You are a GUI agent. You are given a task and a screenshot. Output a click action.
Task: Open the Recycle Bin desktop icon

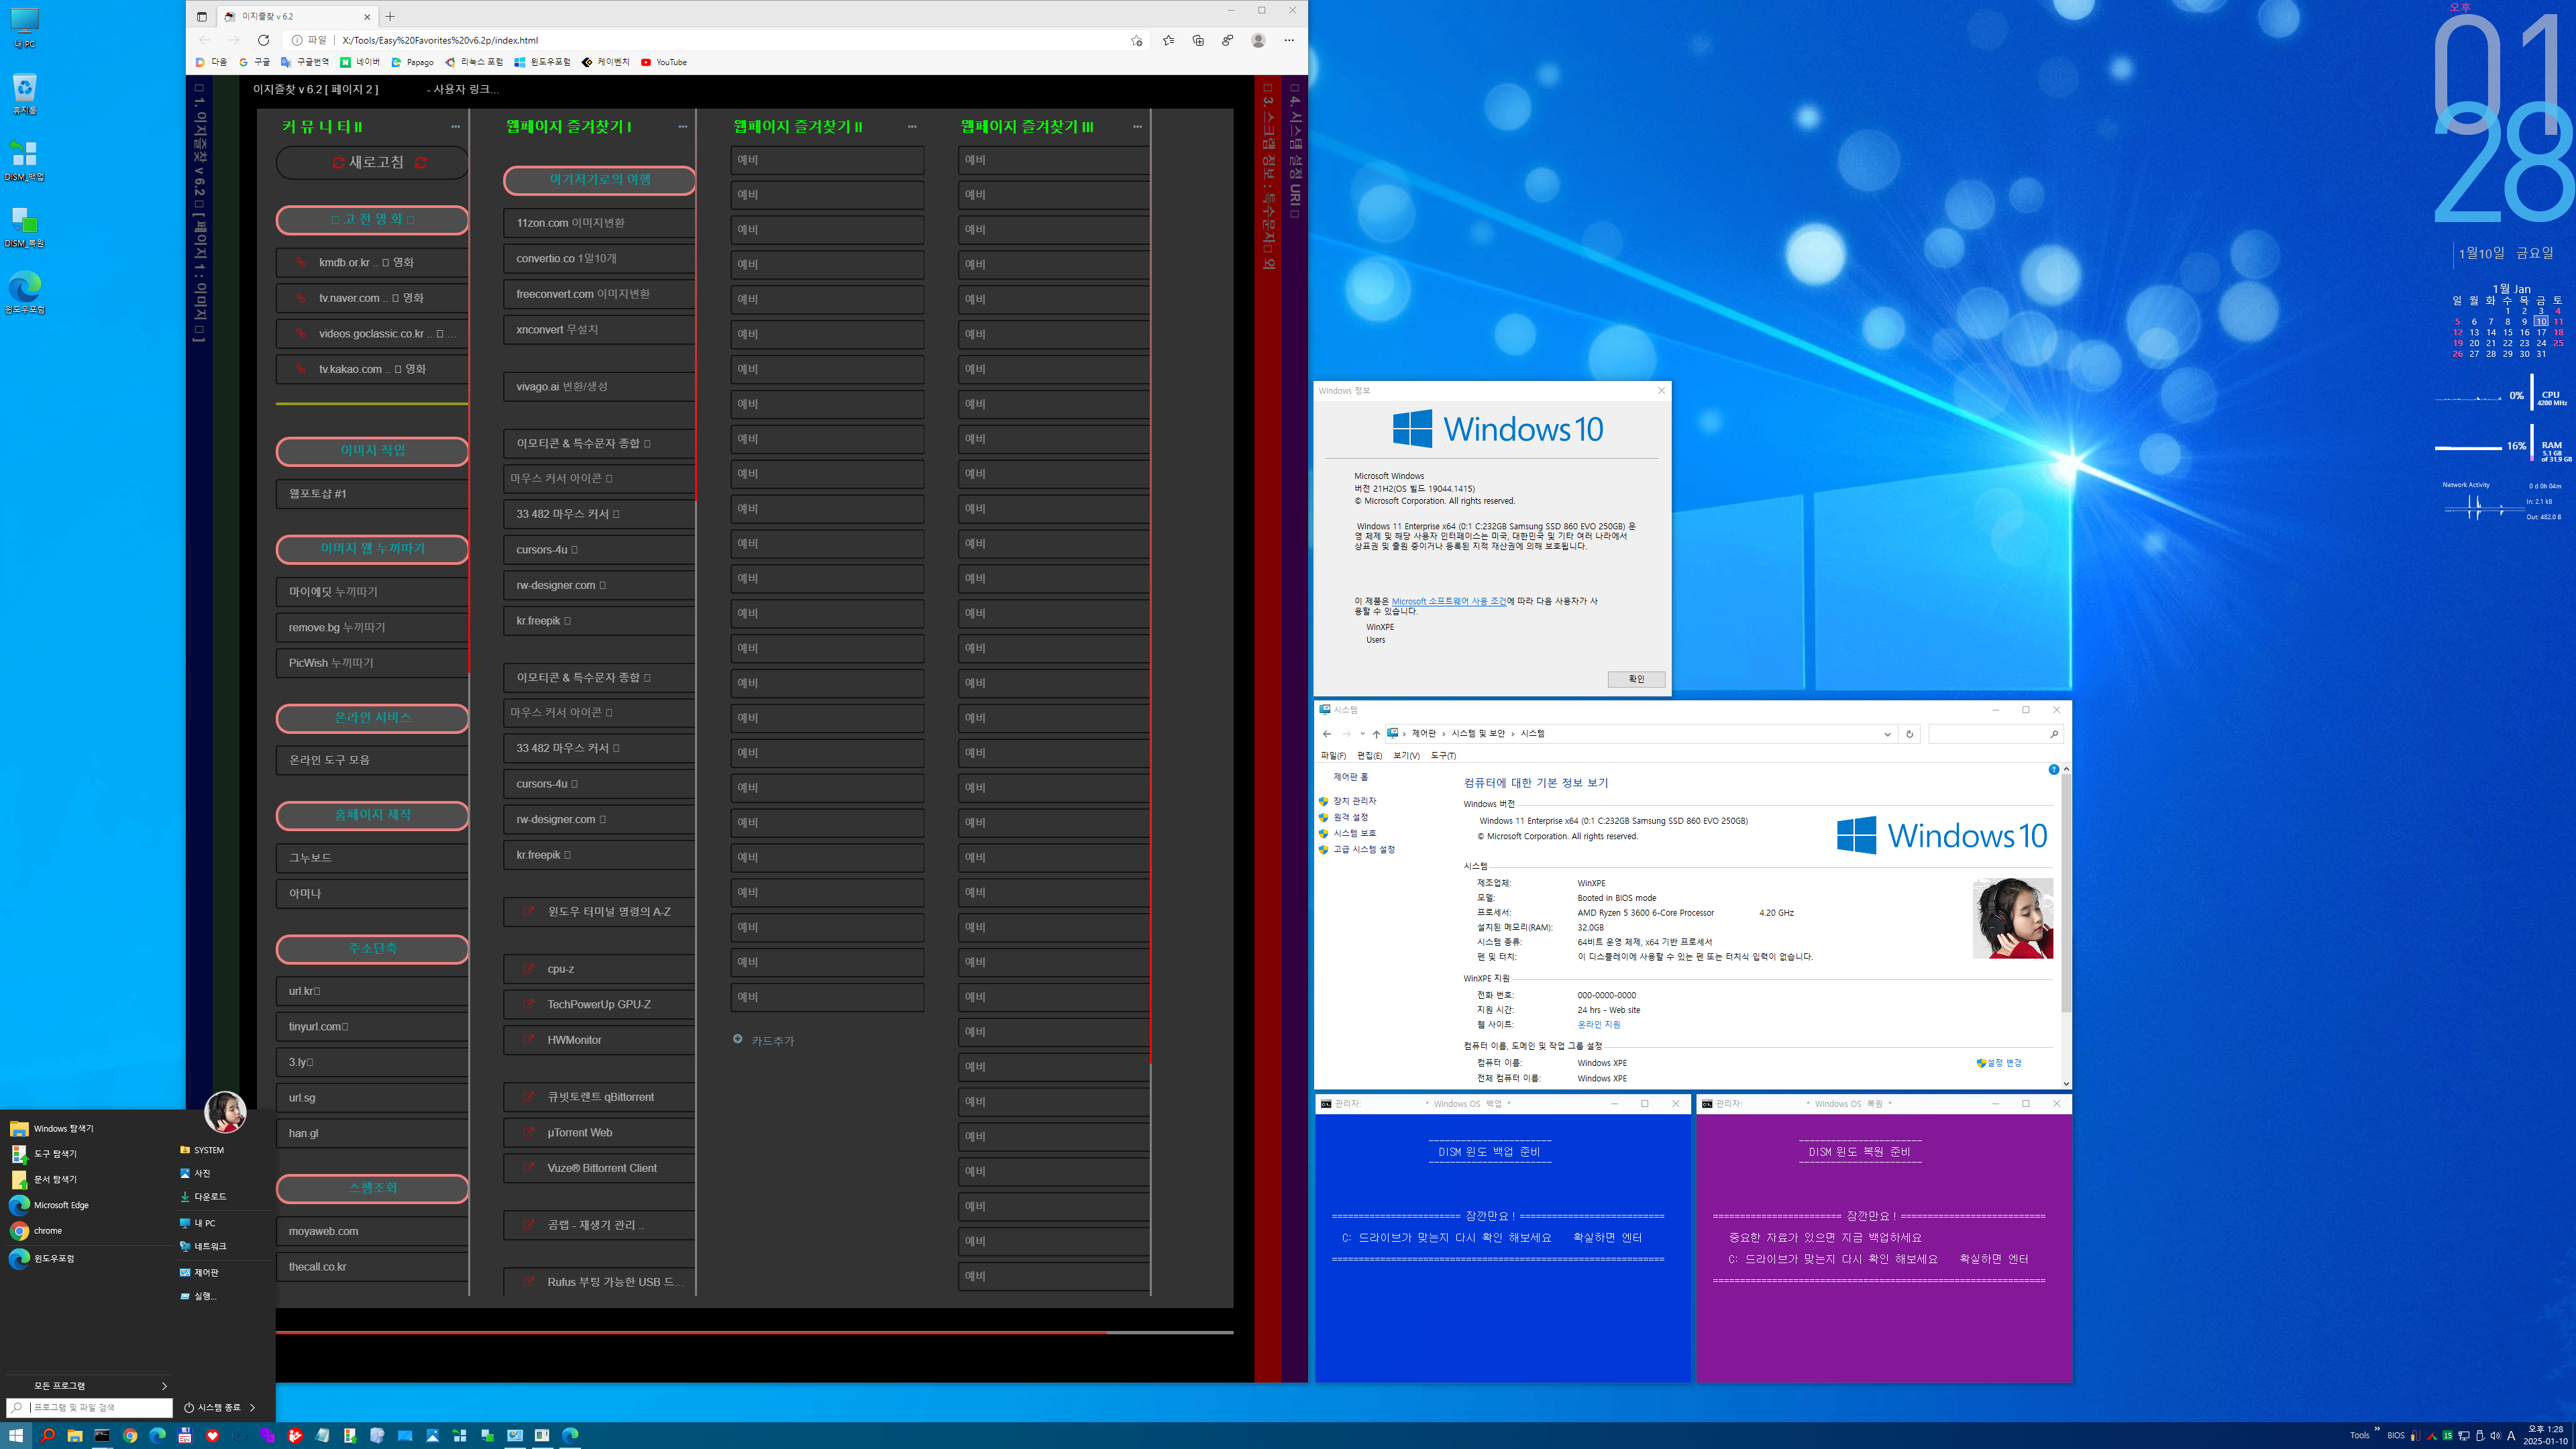[24, 94]
